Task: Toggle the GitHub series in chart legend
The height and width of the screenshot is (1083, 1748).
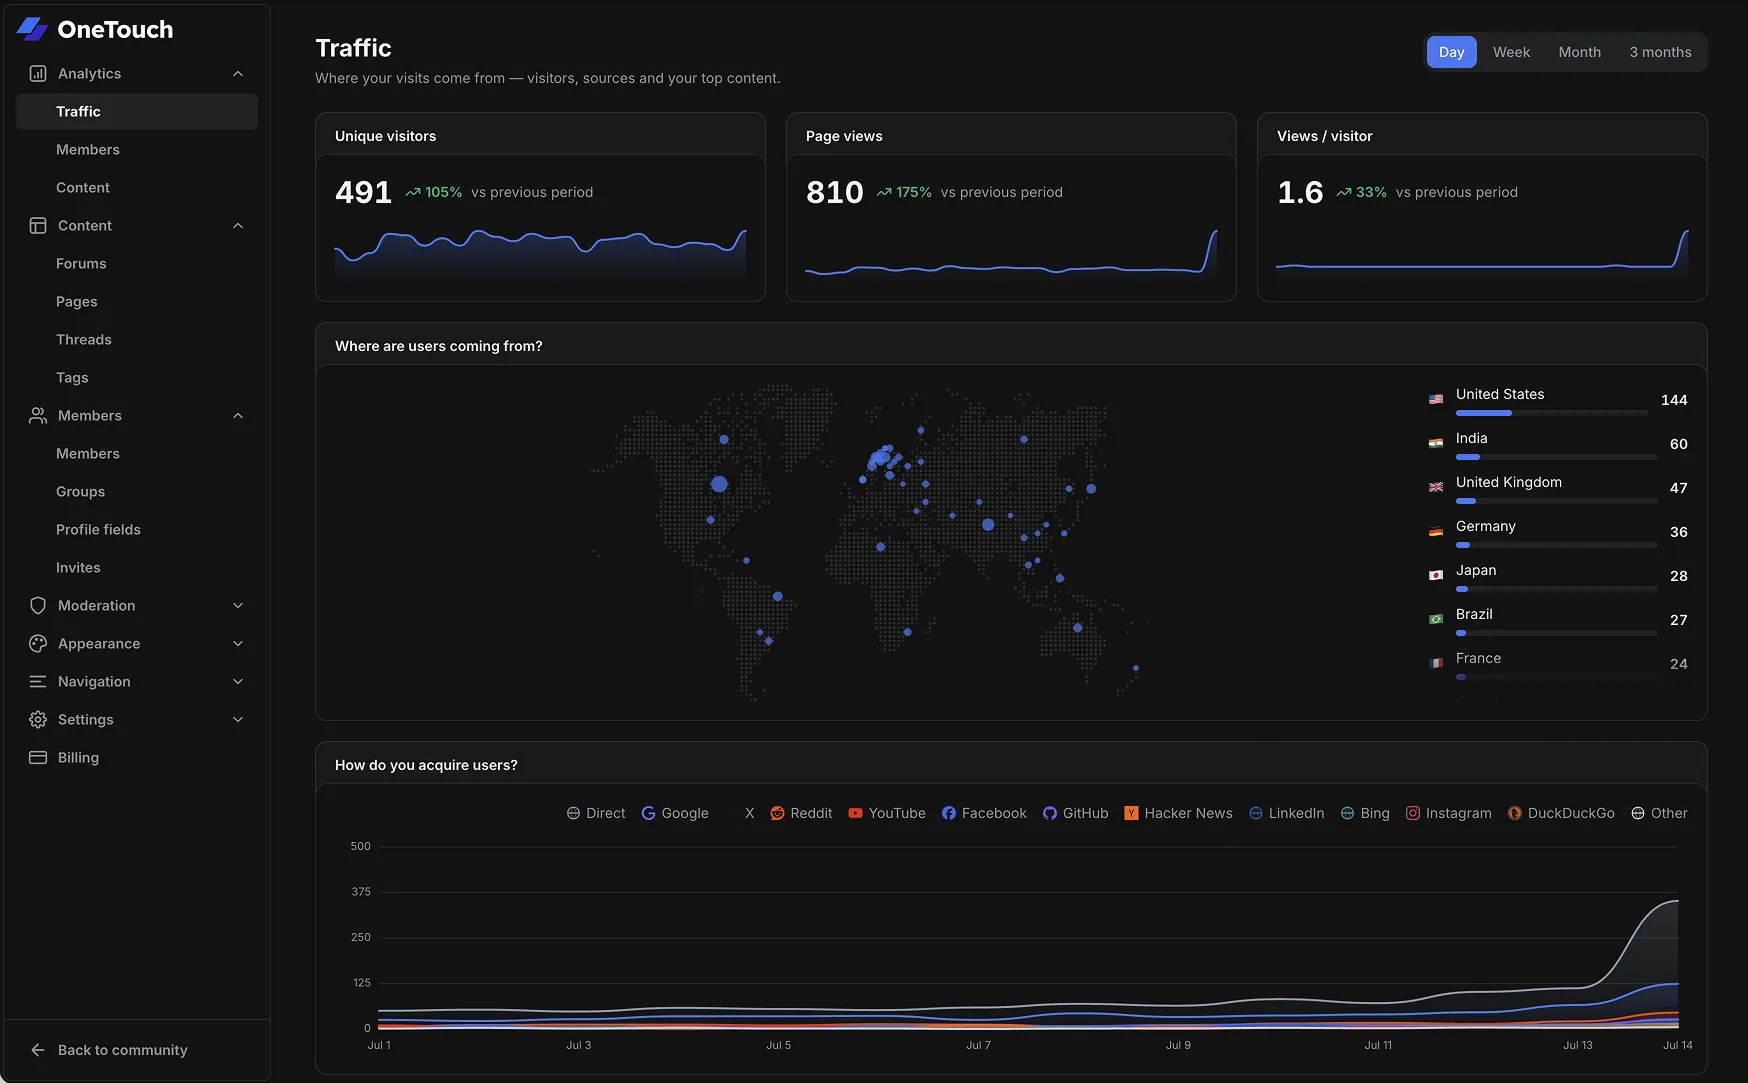Action: pos(1075,813)
